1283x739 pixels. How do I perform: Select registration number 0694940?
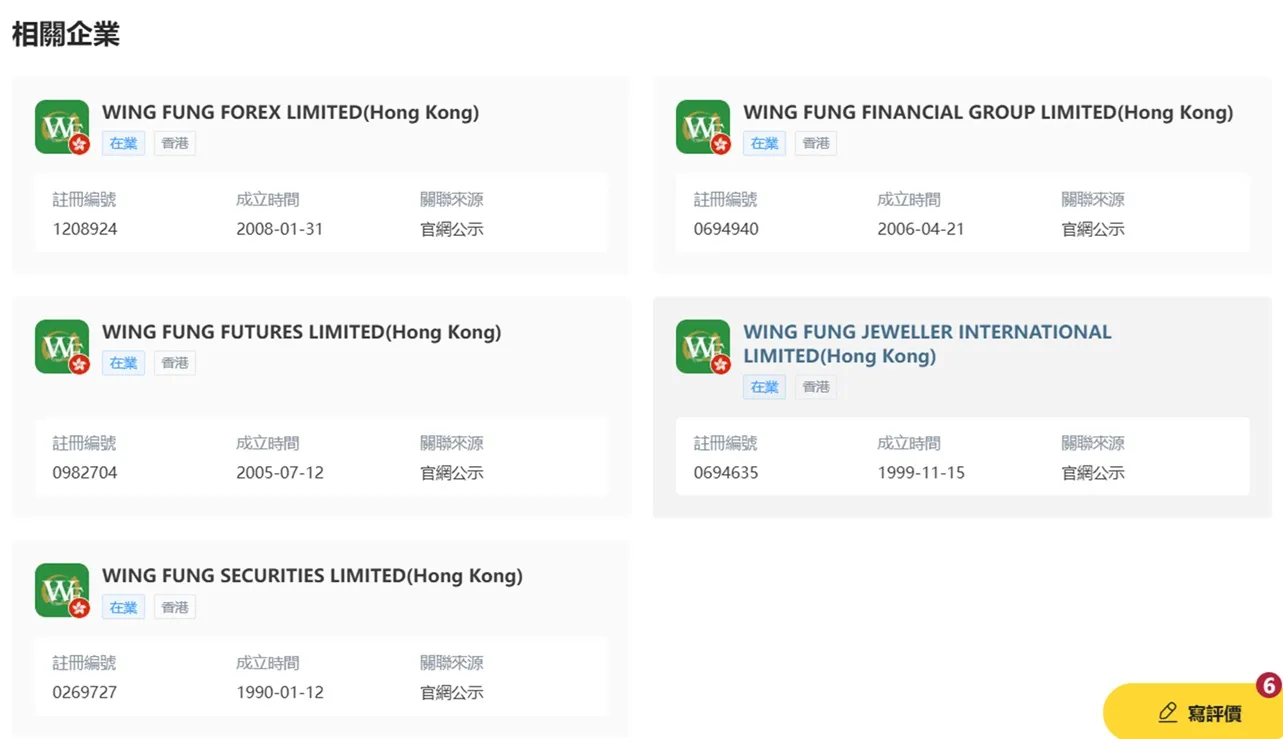point(726,229)
